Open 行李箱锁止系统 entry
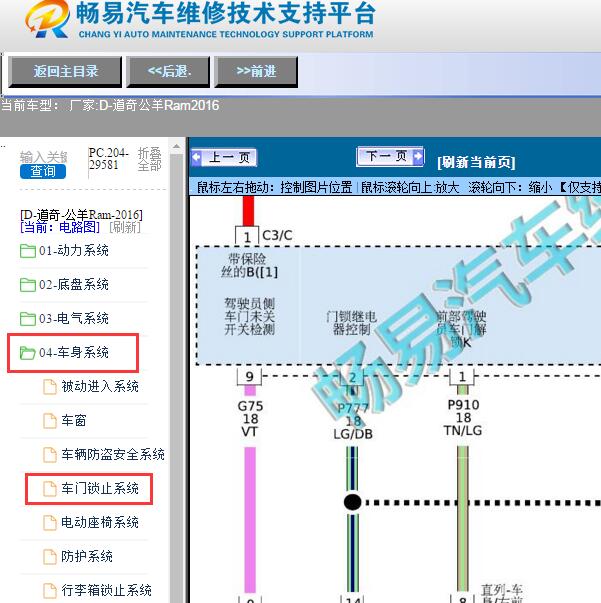 [107, 590]
